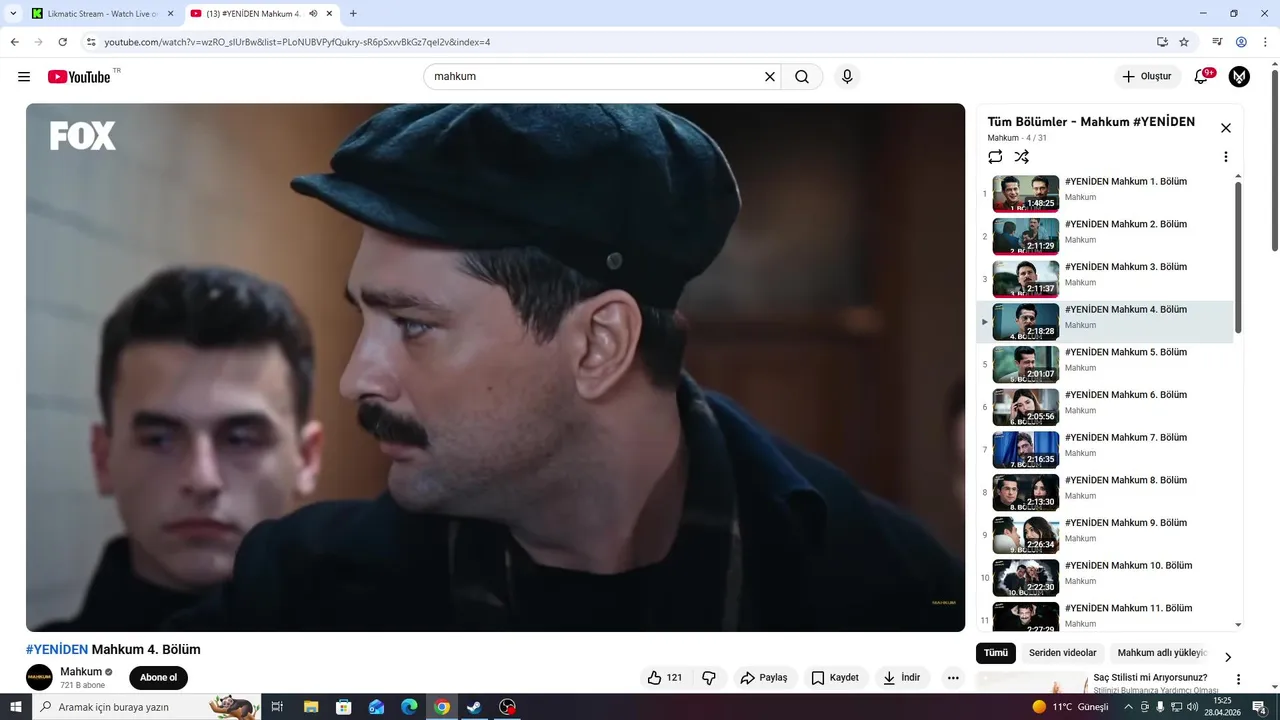Image resolution: width=1280 pixels, height=720 pixels.
Task: Toggle playlist loop
Action: 995,157
